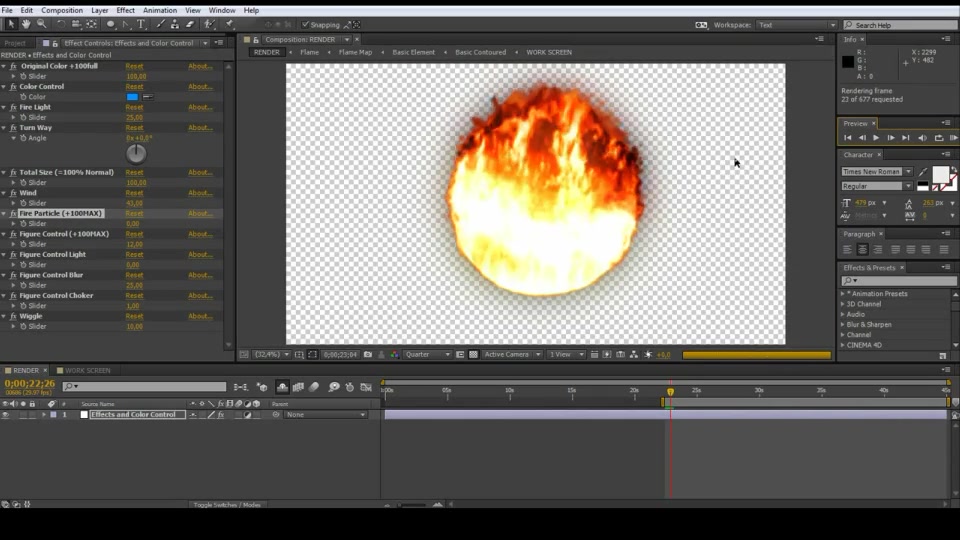Toggle Frame Blending enable in timeline
This screenshot has height=540, width=960.
click(298, 387)
